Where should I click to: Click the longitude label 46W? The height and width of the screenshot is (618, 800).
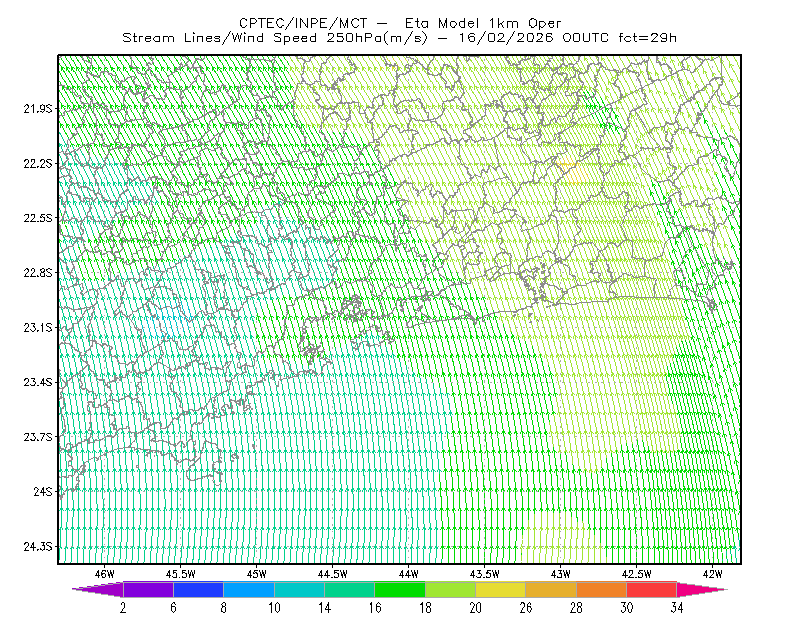tap(105, 574)
